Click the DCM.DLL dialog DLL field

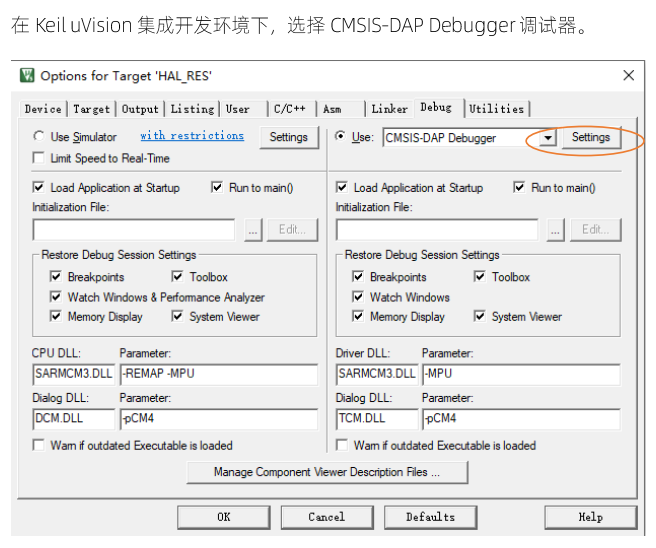tap(74, 419)
